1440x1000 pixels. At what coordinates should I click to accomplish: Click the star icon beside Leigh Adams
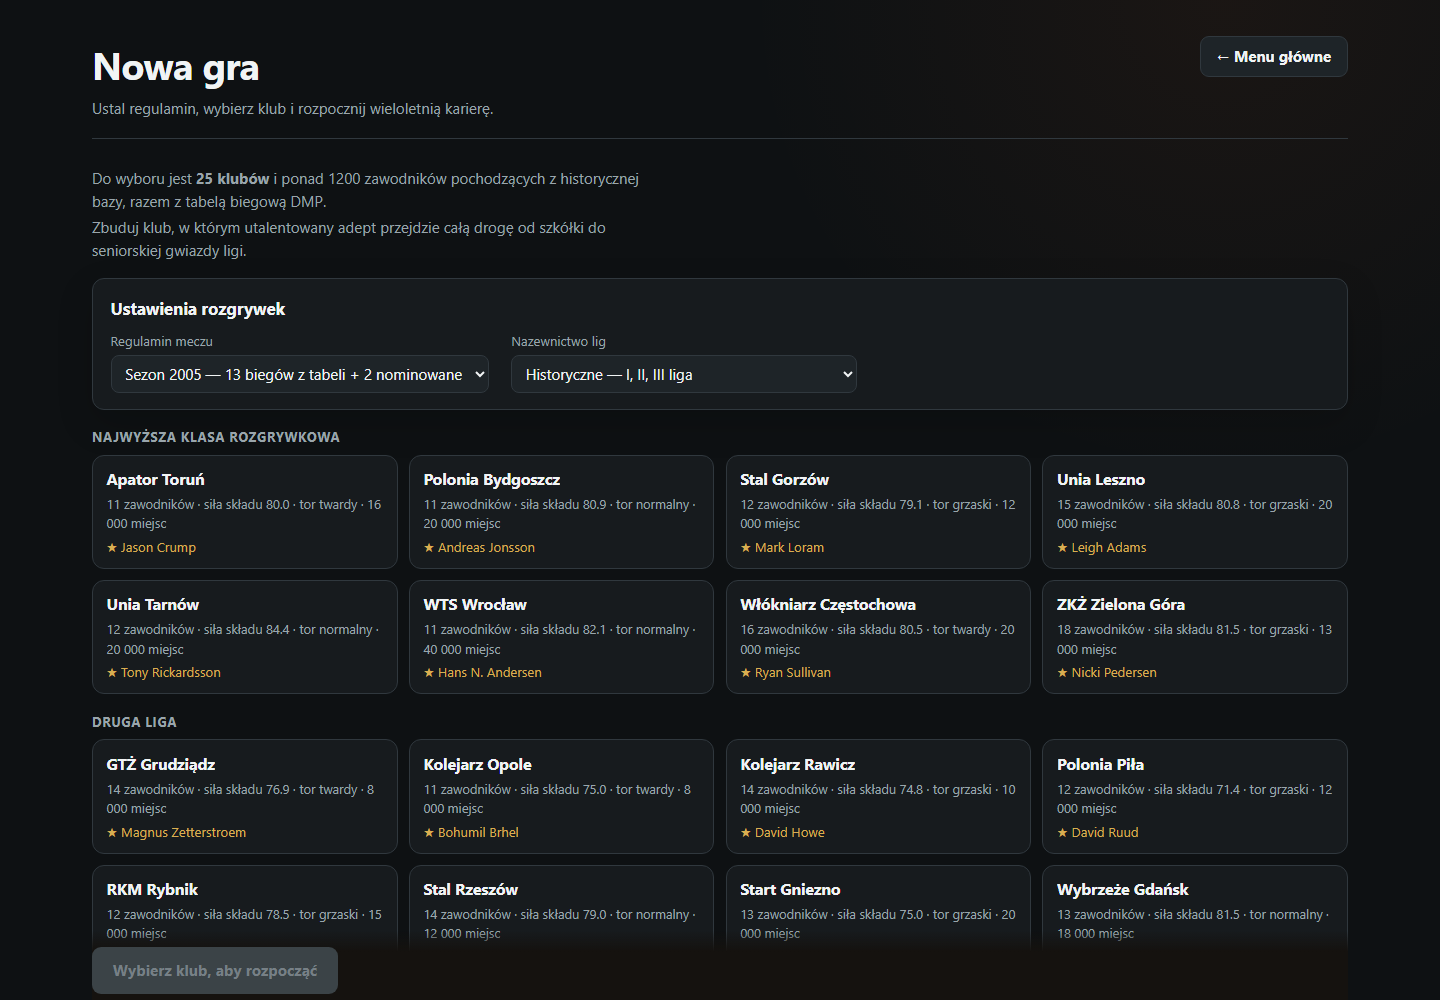coord(1062,548)
